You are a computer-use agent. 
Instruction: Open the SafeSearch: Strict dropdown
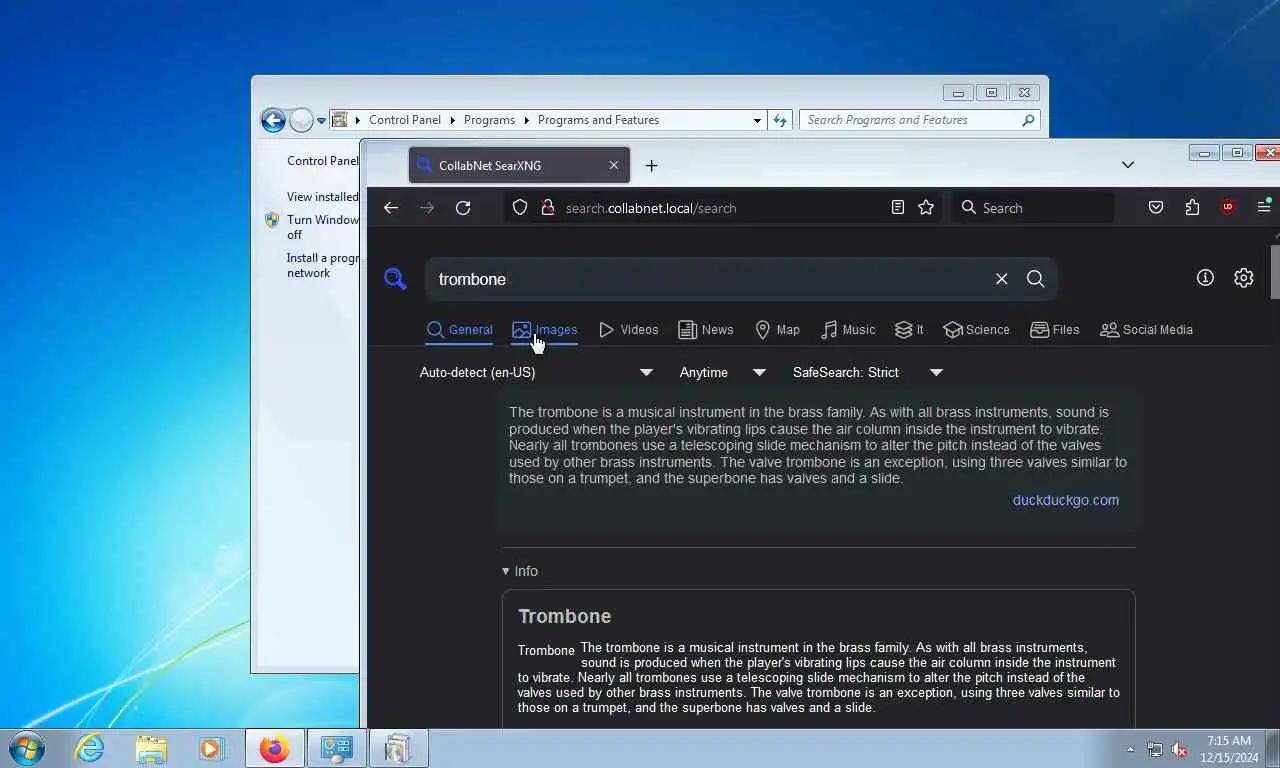[x=868, y=372]
